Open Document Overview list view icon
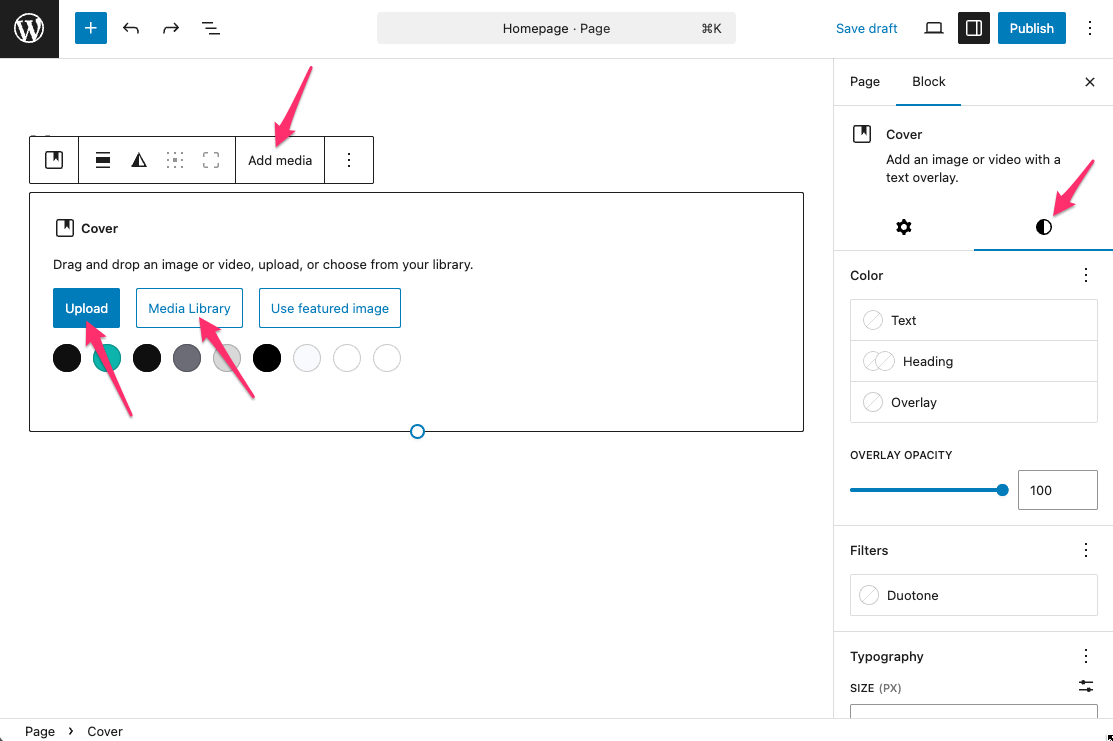Image resolution: width=1113 pixels, height=741 pixels. [x=211, y=28]
